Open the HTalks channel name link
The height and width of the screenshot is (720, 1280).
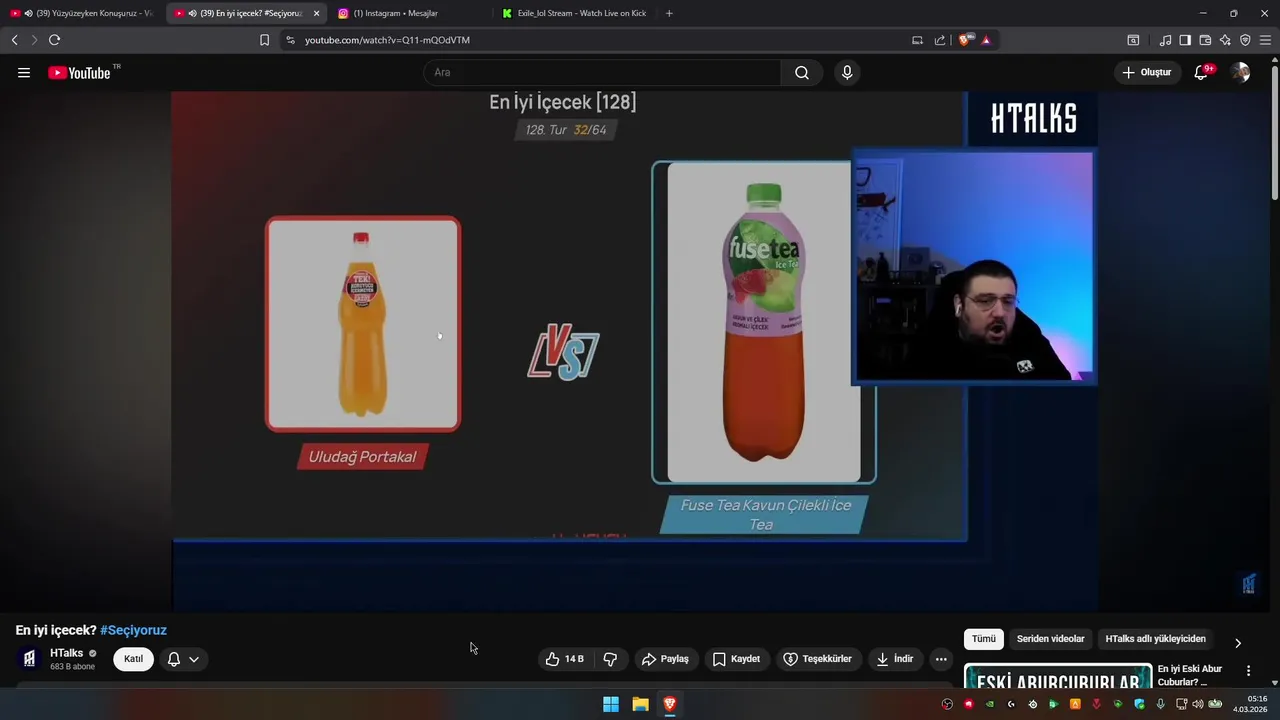pyautogui.click(x=67, y=653)
